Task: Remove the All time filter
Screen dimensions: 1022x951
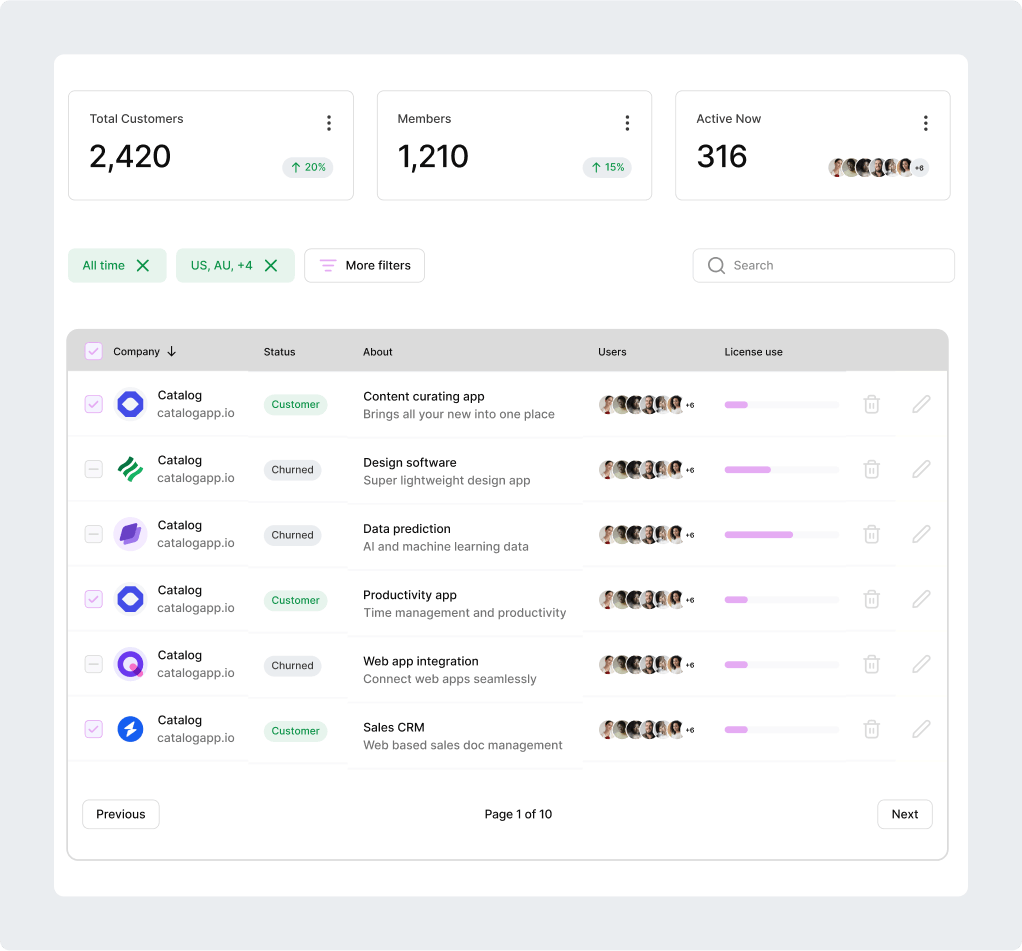Action: tap(143, 266)
